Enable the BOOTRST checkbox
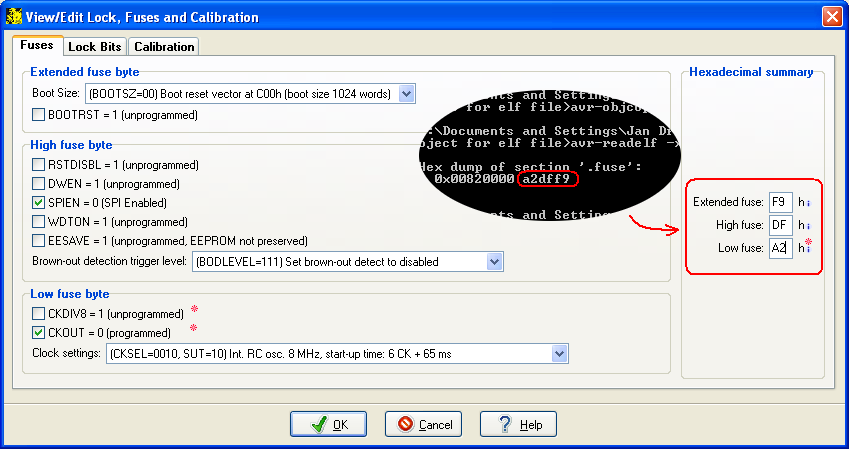Screen dimensions: 849x449 (x=39, y=115)
